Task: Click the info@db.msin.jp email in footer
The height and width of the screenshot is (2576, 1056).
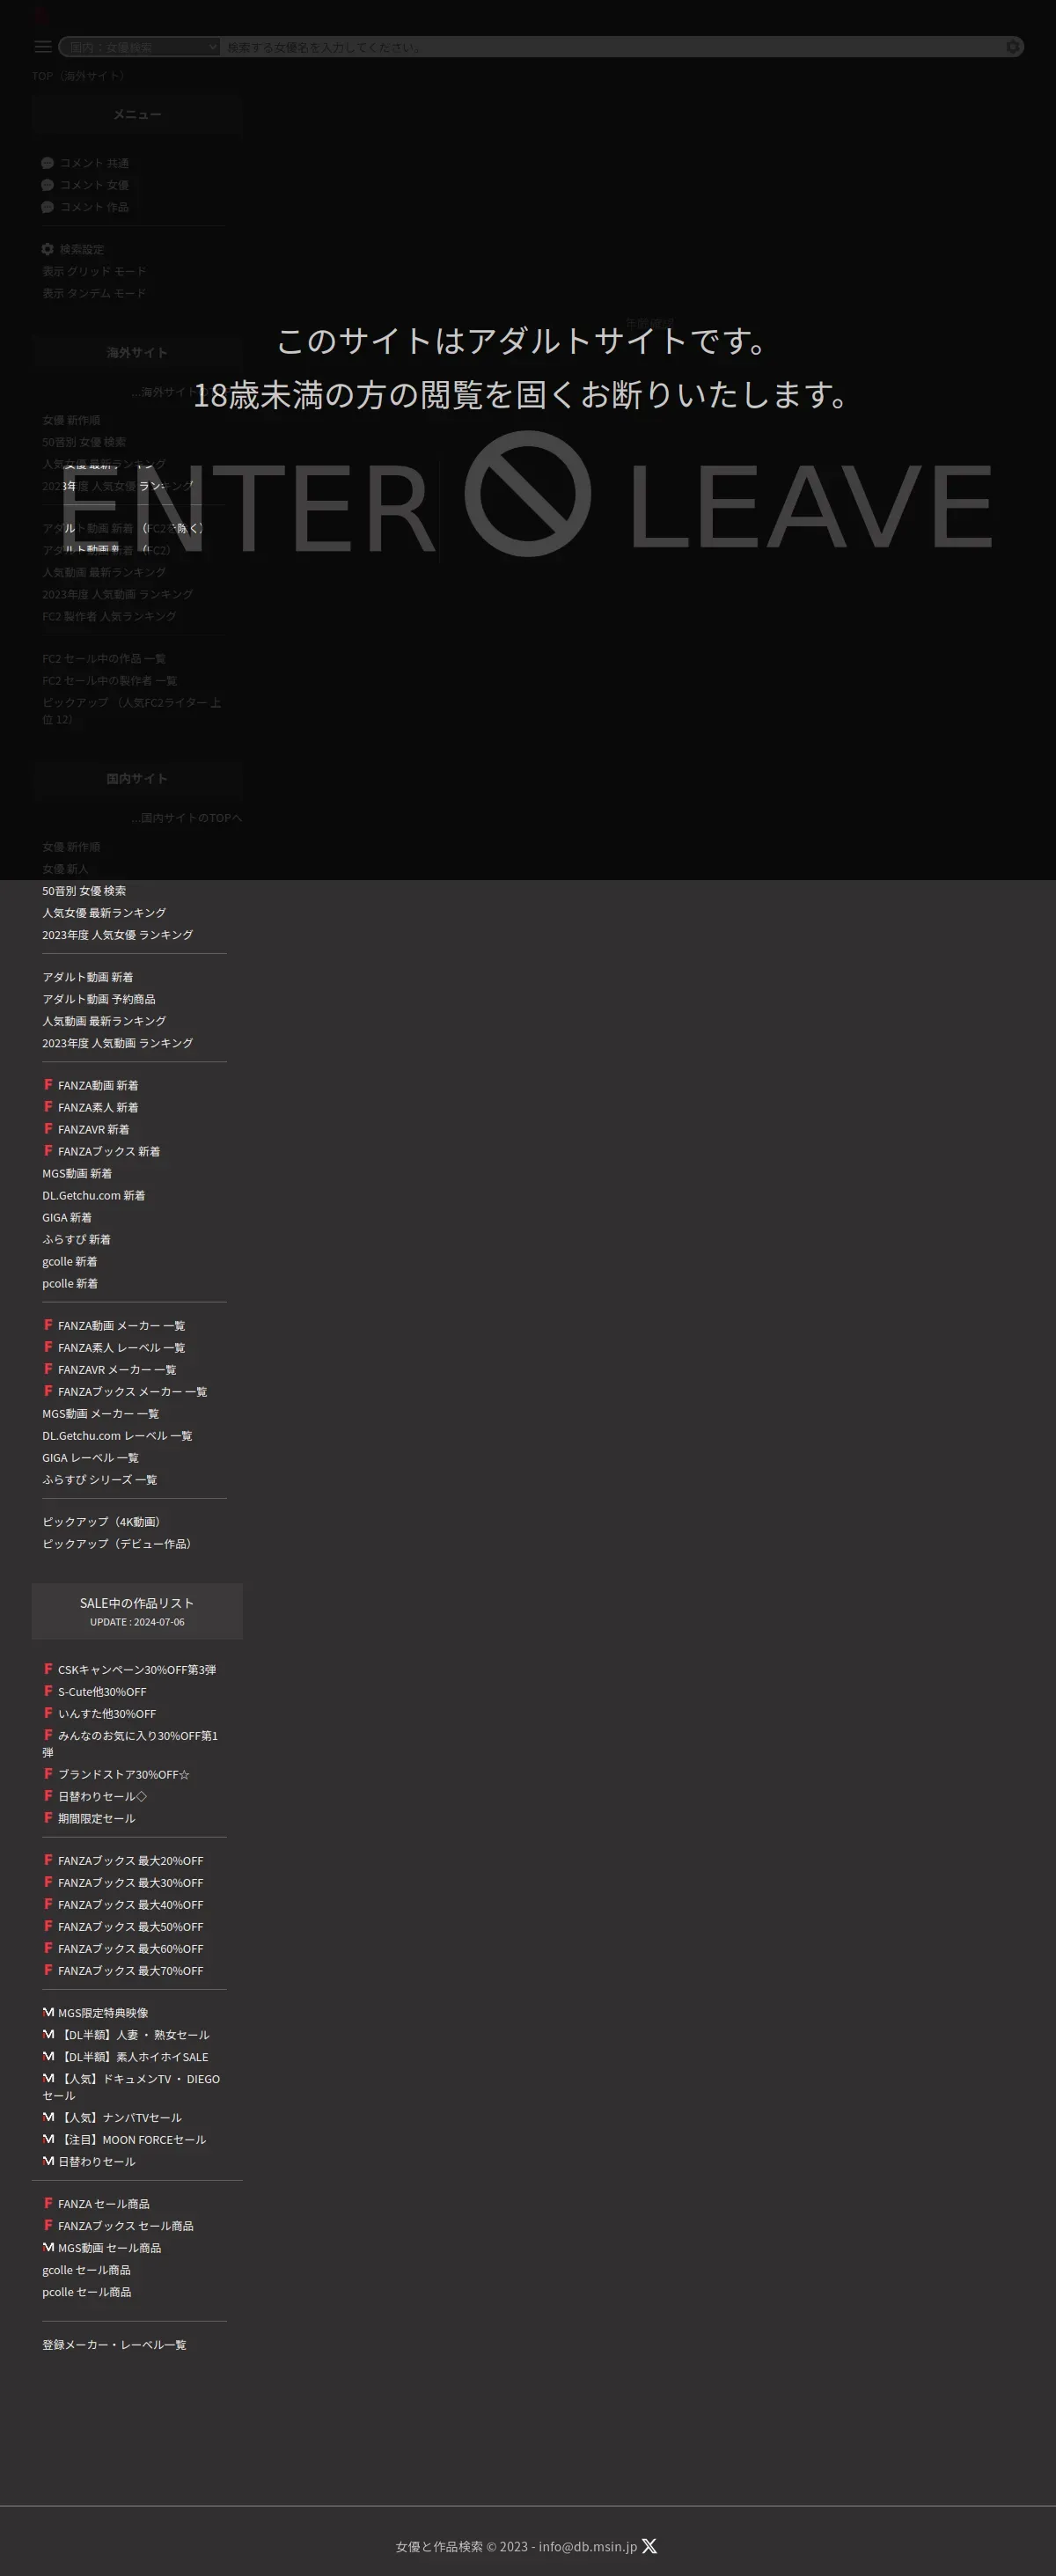Action: [587, 2545]
